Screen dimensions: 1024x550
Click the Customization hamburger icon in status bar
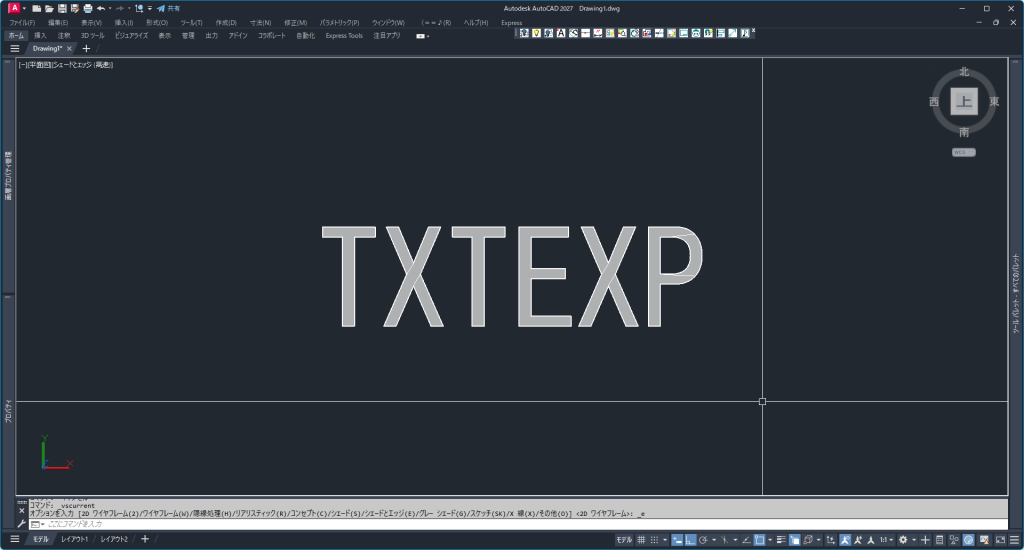click(x=1012, y=539)
